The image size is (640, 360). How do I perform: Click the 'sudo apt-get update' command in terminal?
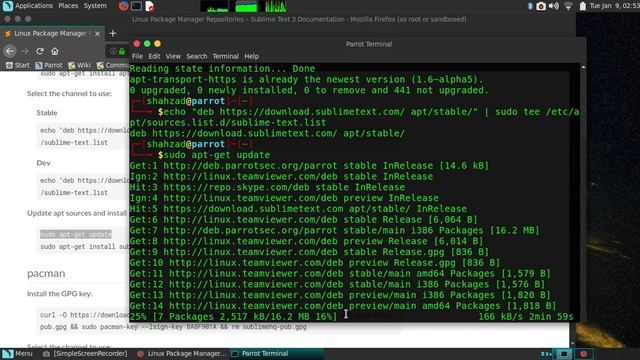[x=217, y=155]
